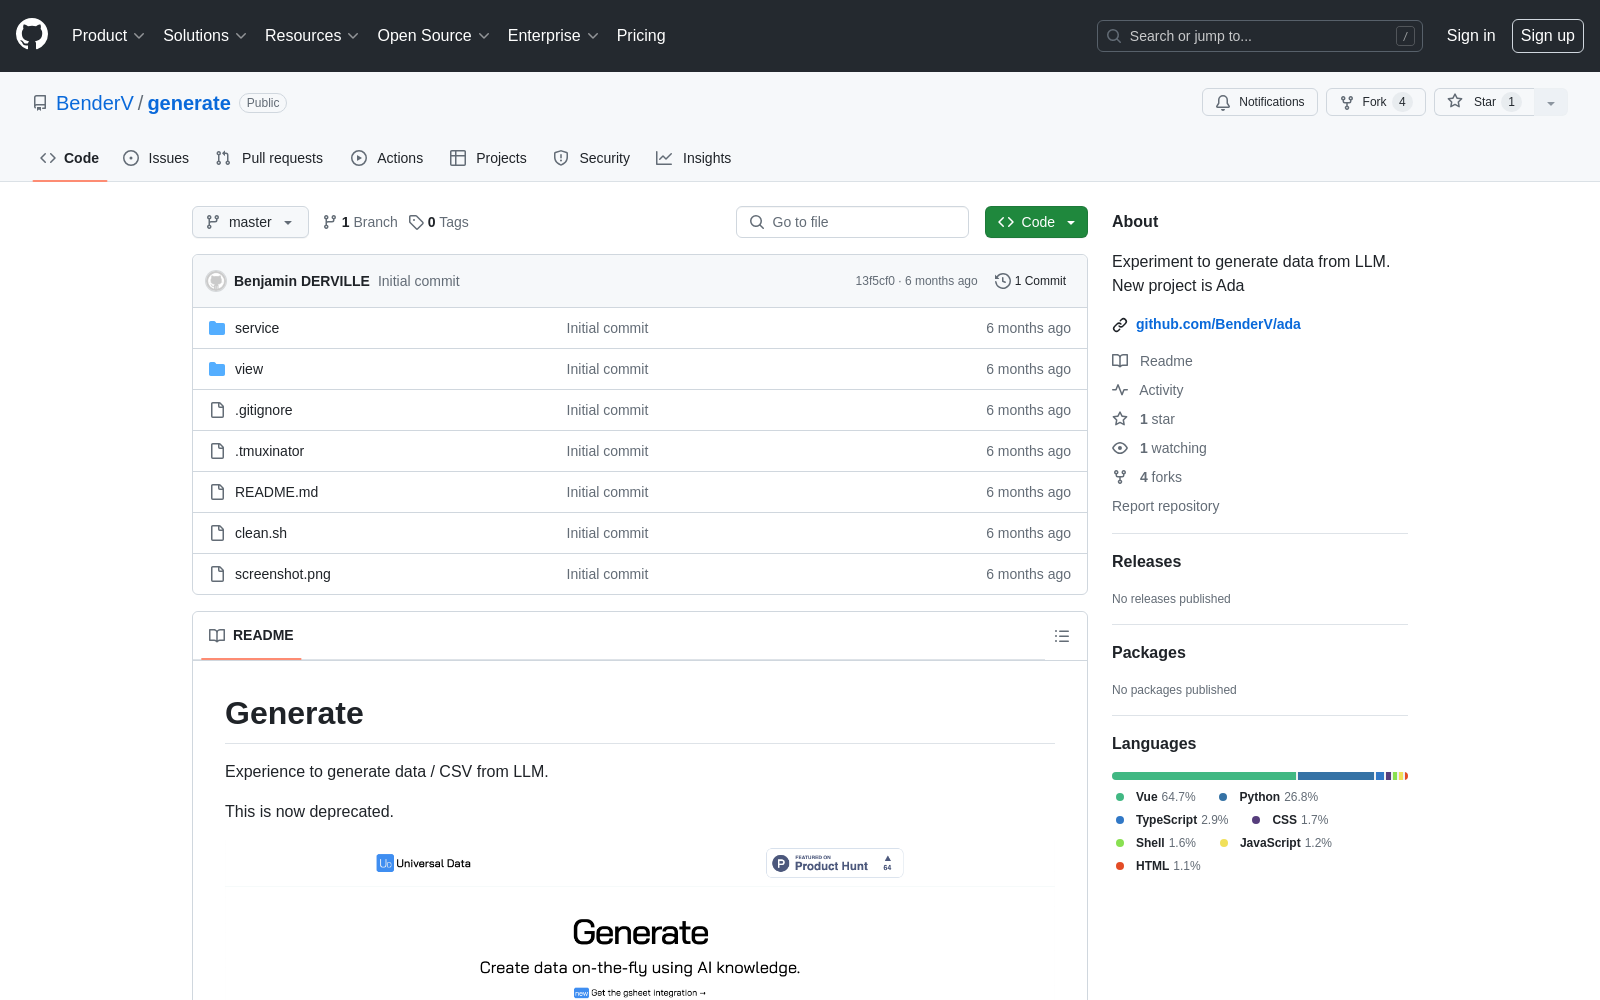Viewport: 1600px width, 1000px height.
Task: Click the Python segment in language bar
Action: click(1336, 776)
